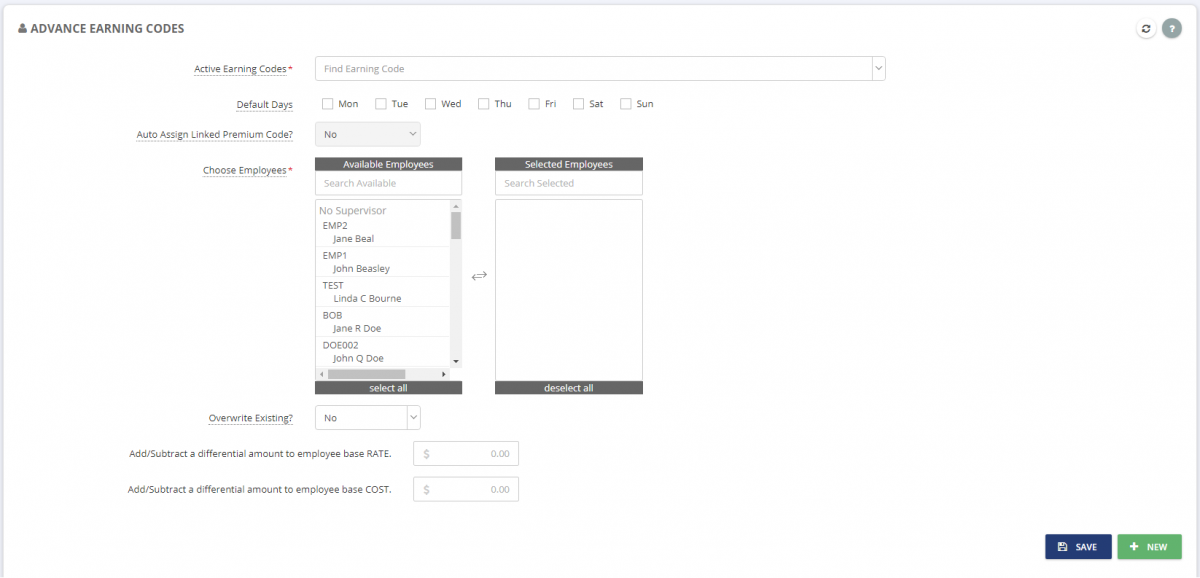The height and width of the screenshot is (578, 1200).
Task: Click the scroll right arrow in employee list
Action: pos(445,374)
